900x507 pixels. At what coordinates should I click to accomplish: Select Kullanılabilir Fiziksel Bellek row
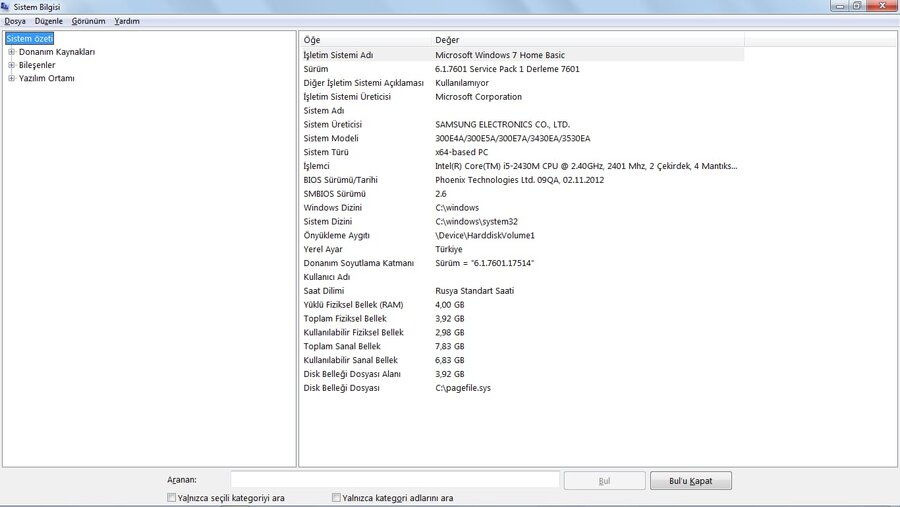coord(522,332)
